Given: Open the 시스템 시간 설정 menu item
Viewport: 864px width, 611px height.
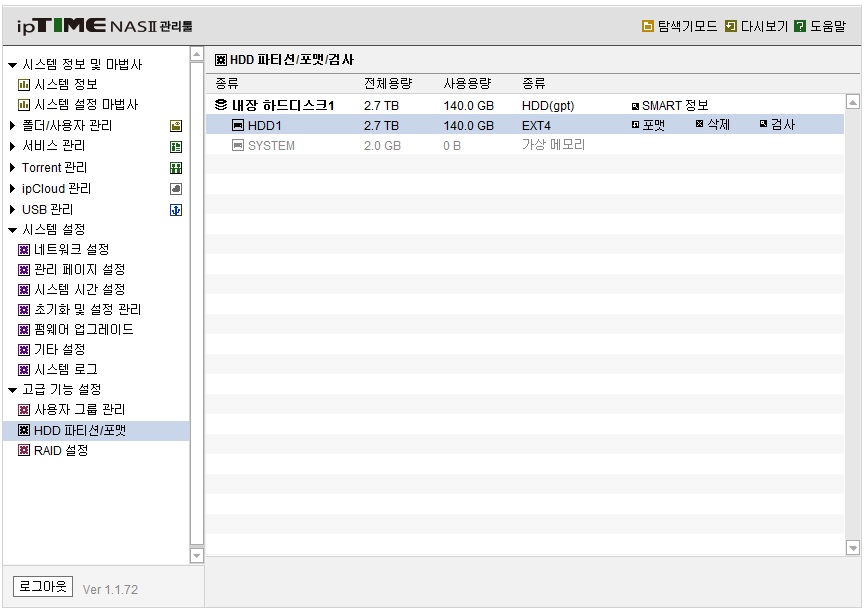Looking at the screenshot, I should (79, 289).
